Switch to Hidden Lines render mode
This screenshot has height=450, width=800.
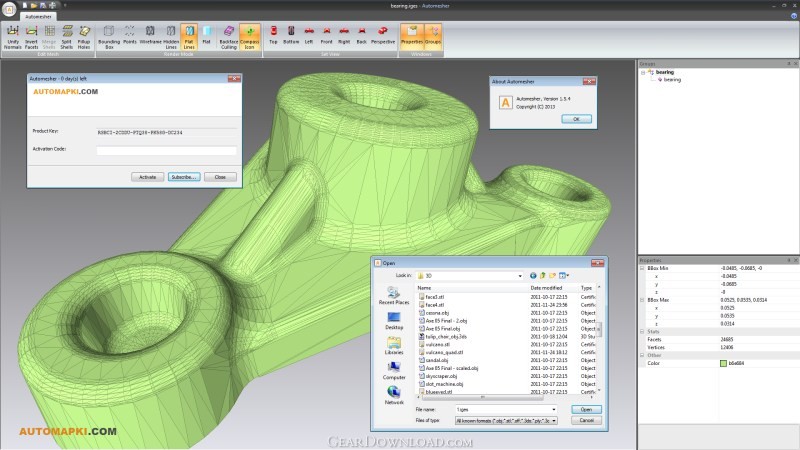171,37
